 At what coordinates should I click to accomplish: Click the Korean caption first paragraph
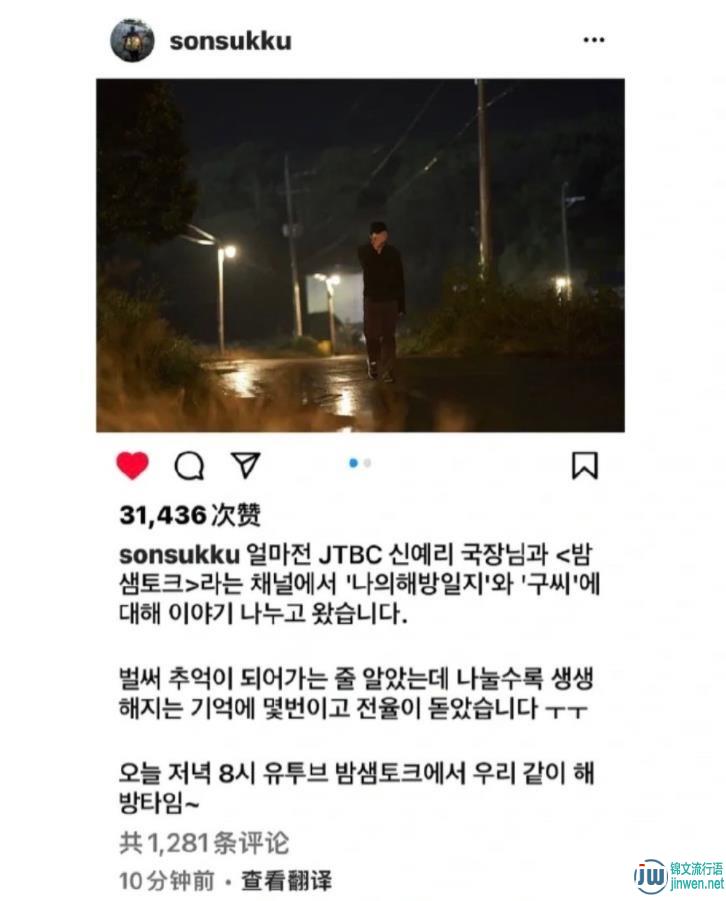point(359,584)
